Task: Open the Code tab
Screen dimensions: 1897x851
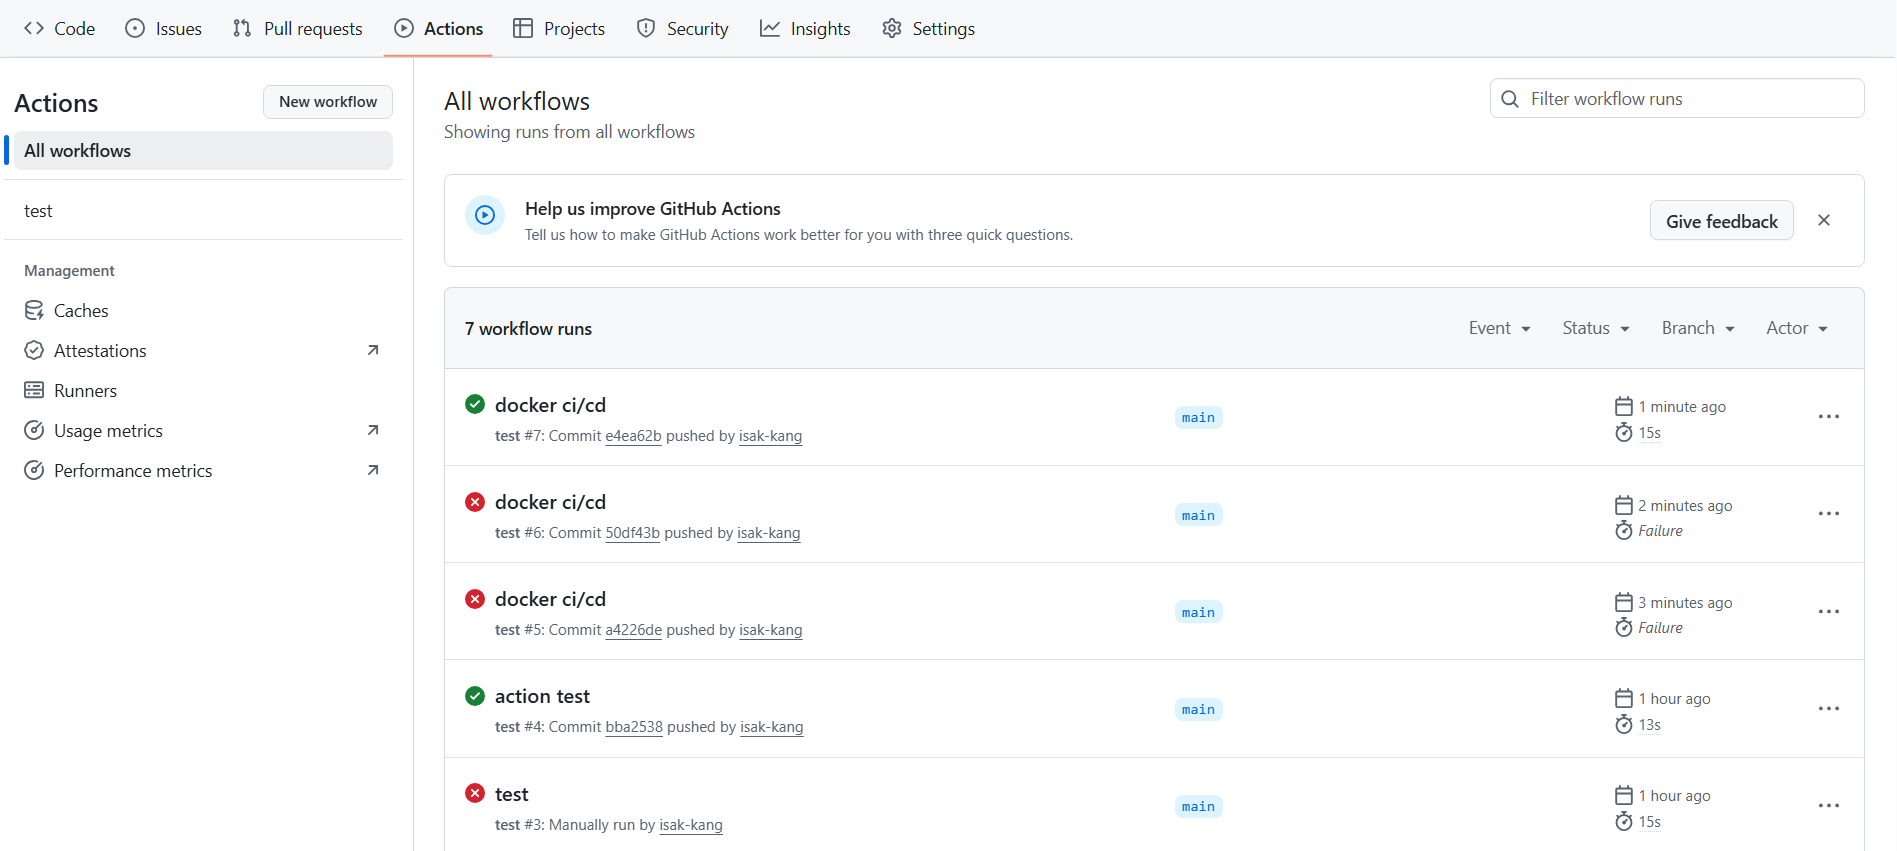Action: 59,28
